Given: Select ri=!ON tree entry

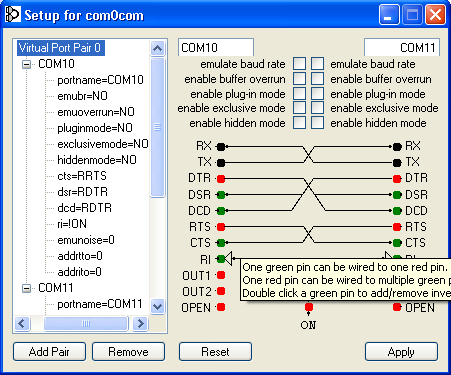Looking at the screenshot, I should [x=72, y=224].
